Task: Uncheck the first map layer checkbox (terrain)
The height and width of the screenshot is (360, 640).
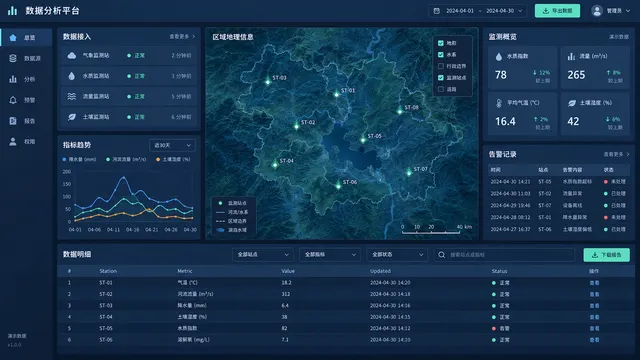Action: tap(441, 43)
